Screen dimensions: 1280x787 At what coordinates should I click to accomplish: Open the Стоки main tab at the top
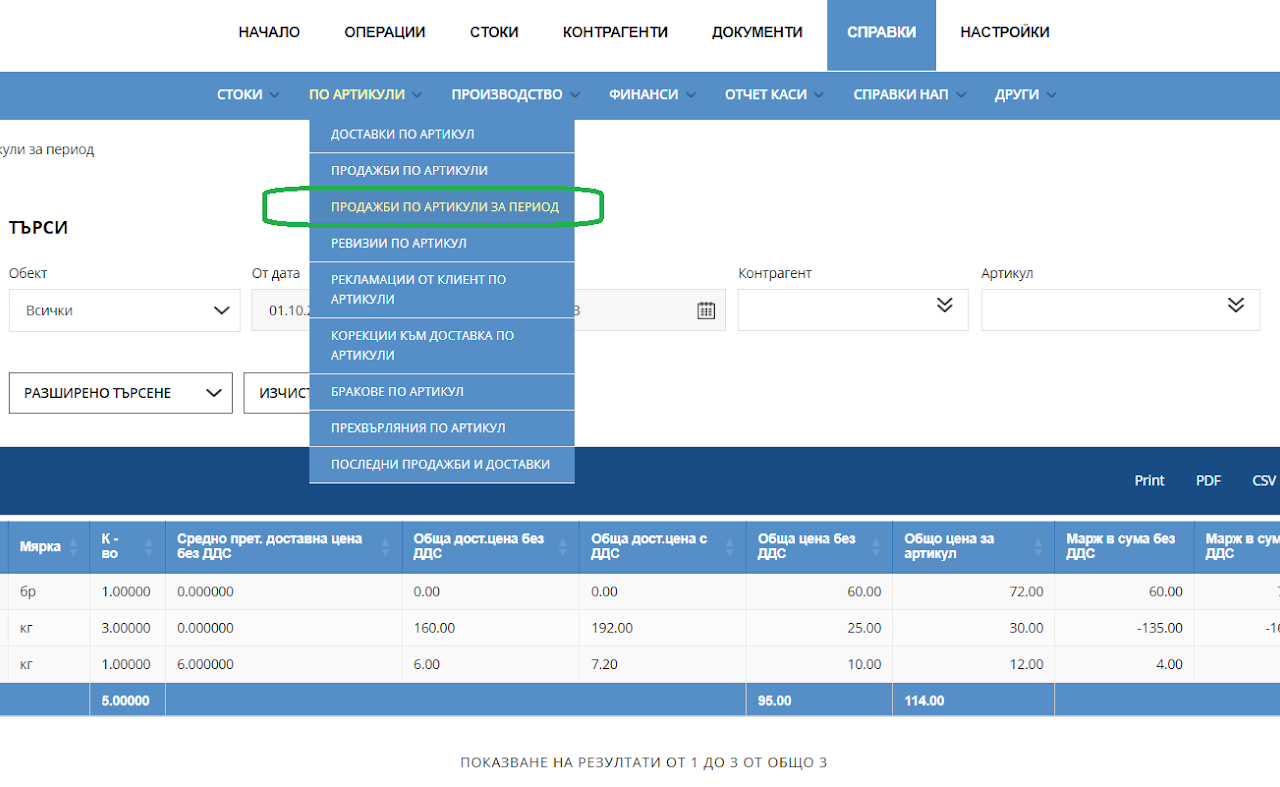[494, 32]
